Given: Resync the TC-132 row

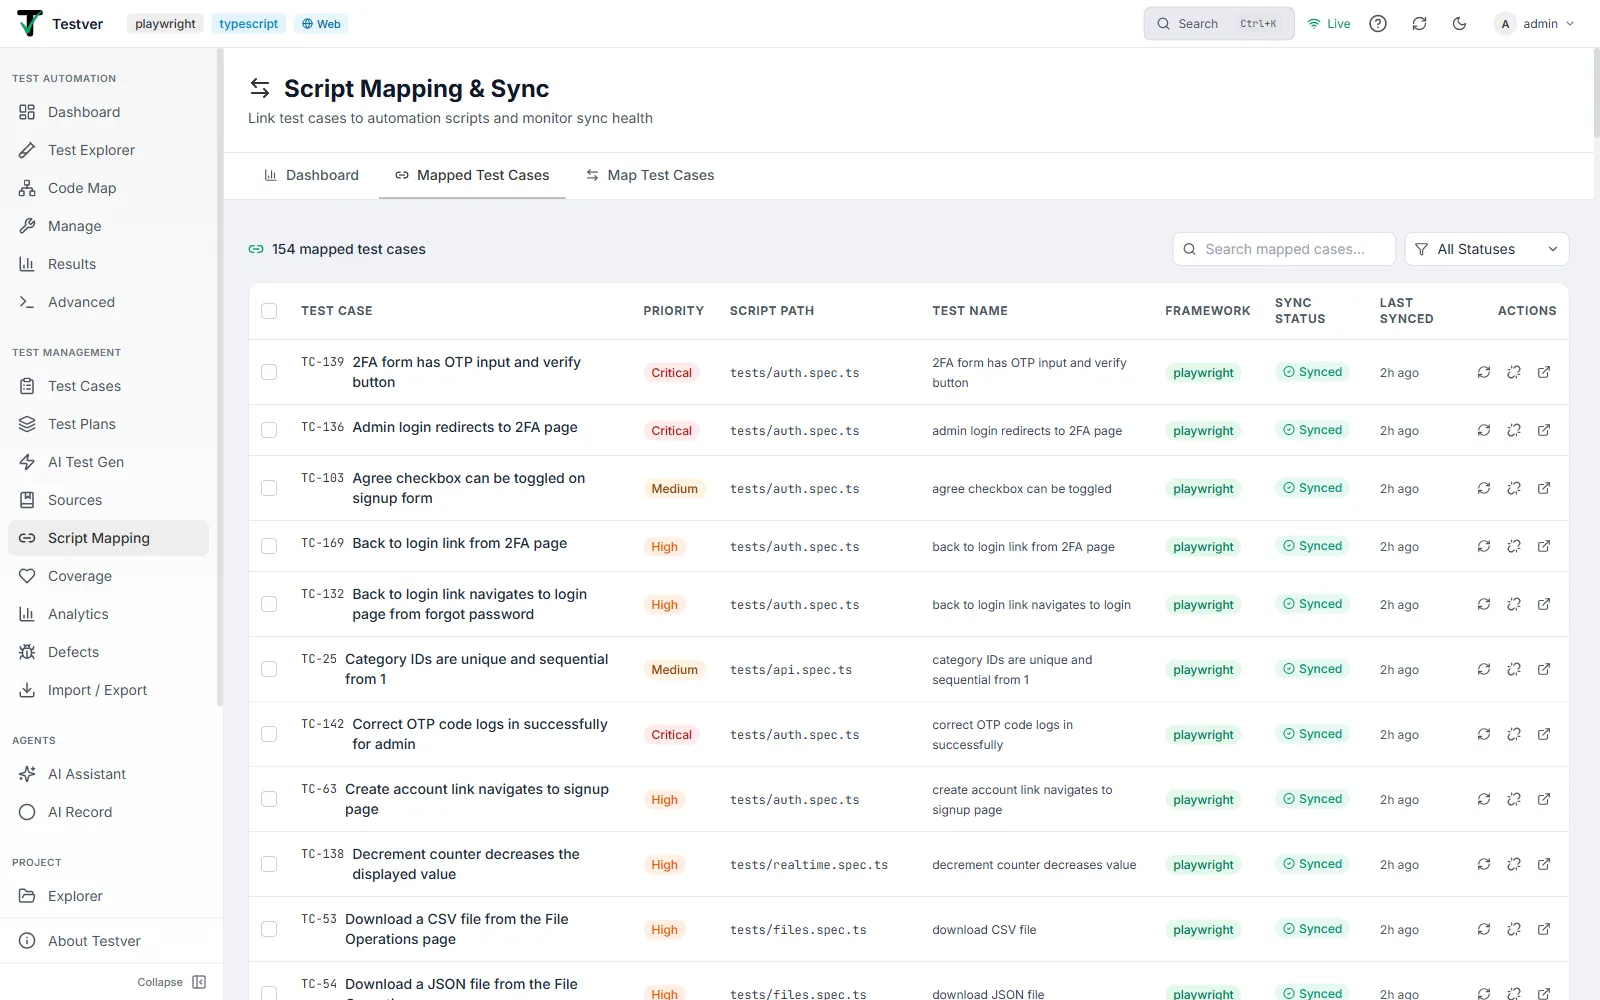Looking at the screenshot, I should point(1484,604).
